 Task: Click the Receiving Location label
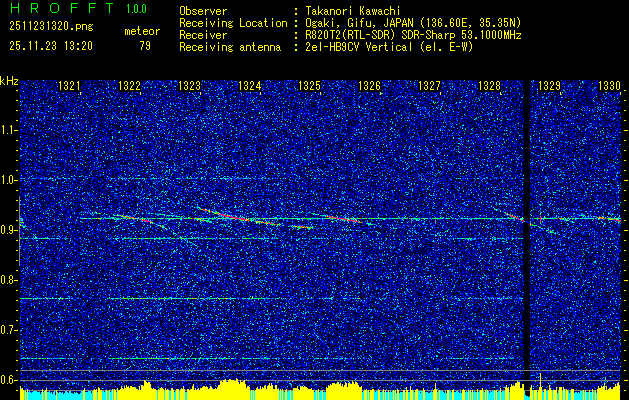[x=233, y=23]
